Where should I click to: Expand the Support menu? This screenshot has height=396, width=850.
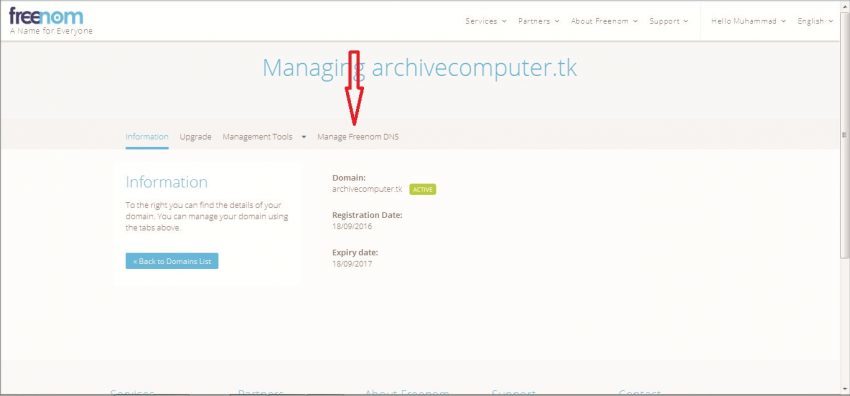click(x=668, y=21)
